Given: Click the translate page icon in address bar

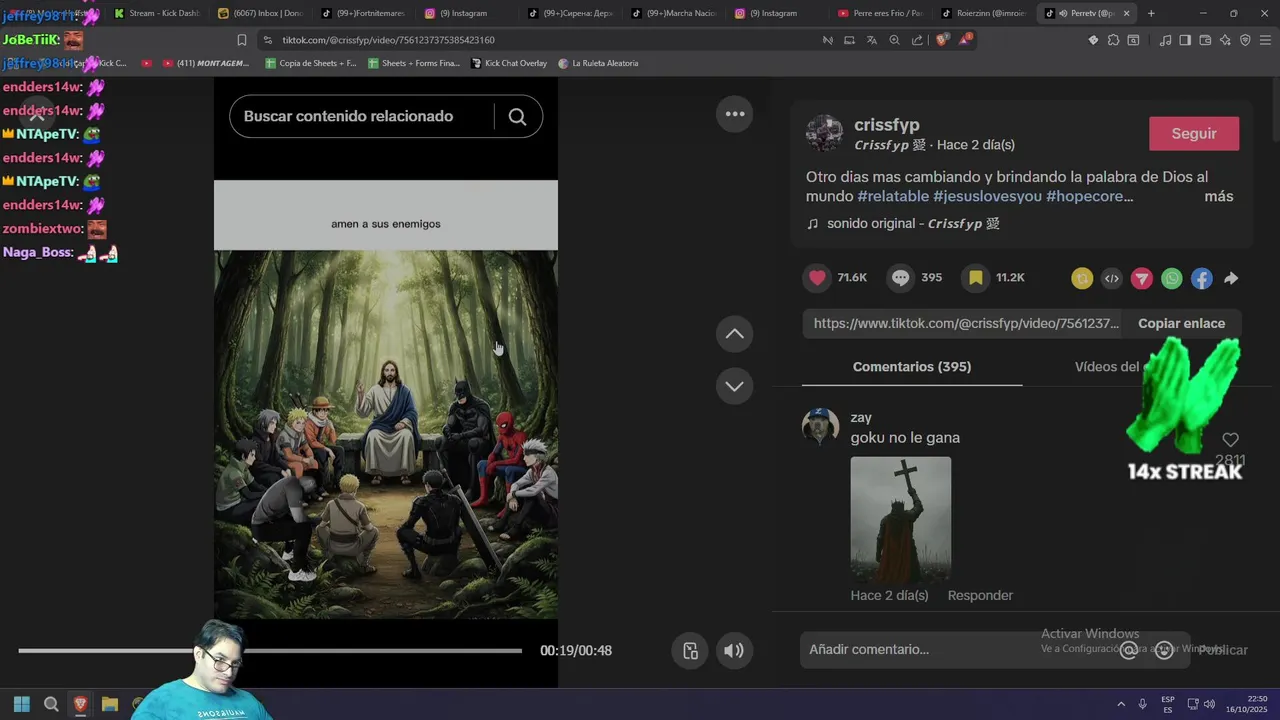Looking at the screenshot, I should pyautogui.click(x=872, y=40).
